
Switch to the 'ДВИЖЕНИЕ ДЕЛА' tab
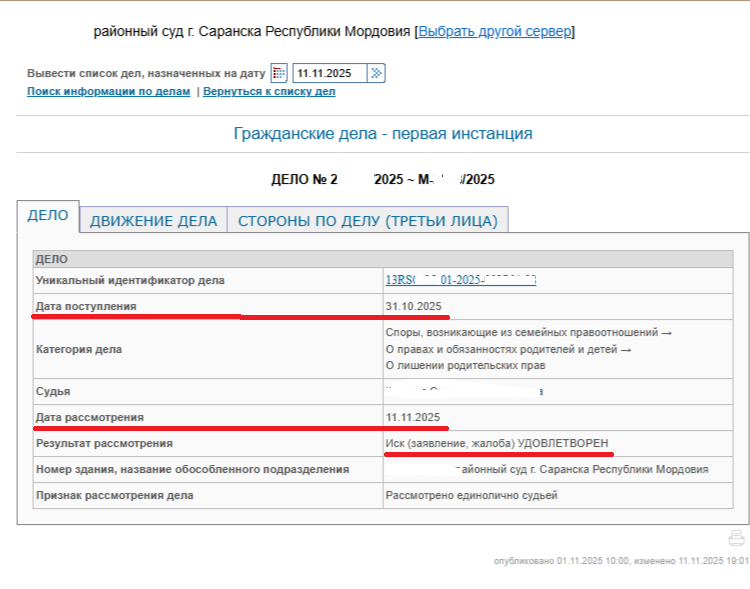click(x=154, y=221)
